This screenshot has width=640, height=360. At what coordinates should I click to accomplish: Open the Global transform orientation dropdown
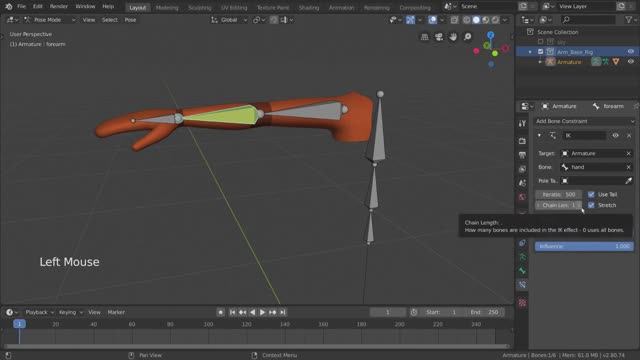coord(229,20)
